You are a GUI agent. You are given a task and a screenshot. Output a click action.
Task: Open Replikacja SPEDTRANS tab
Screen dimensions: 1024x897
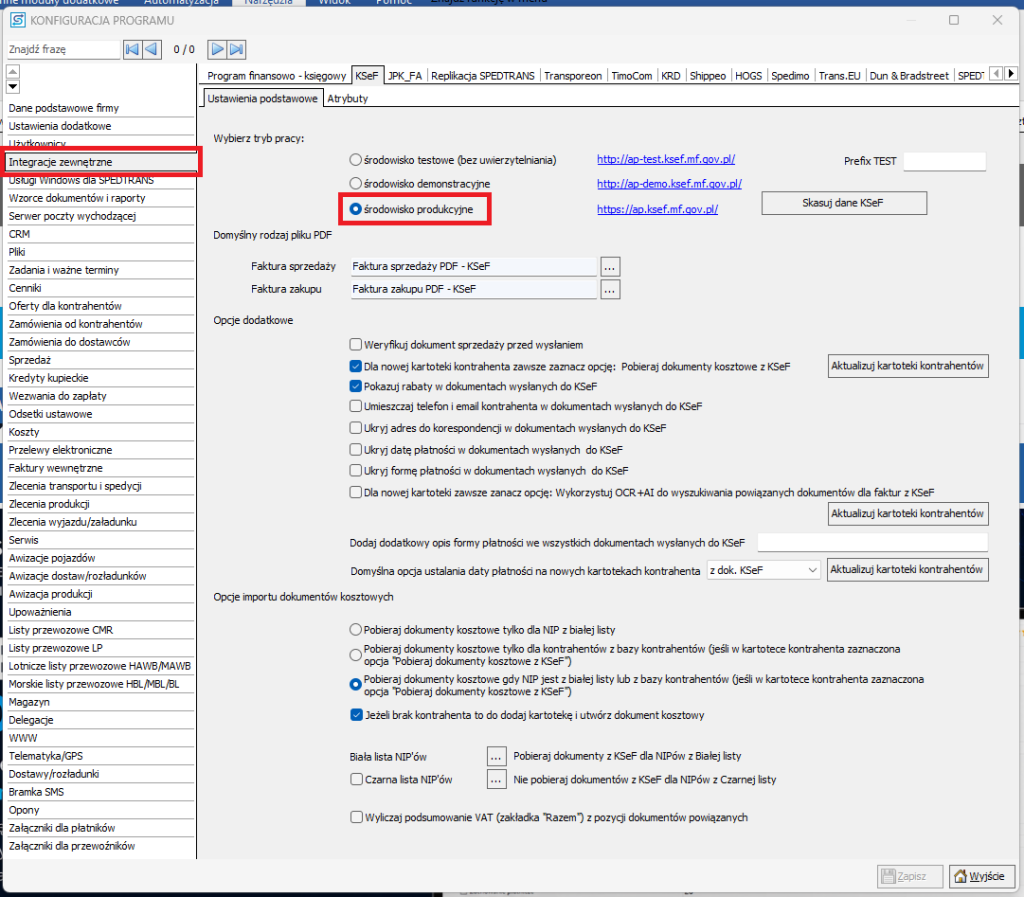pos(483,76)
